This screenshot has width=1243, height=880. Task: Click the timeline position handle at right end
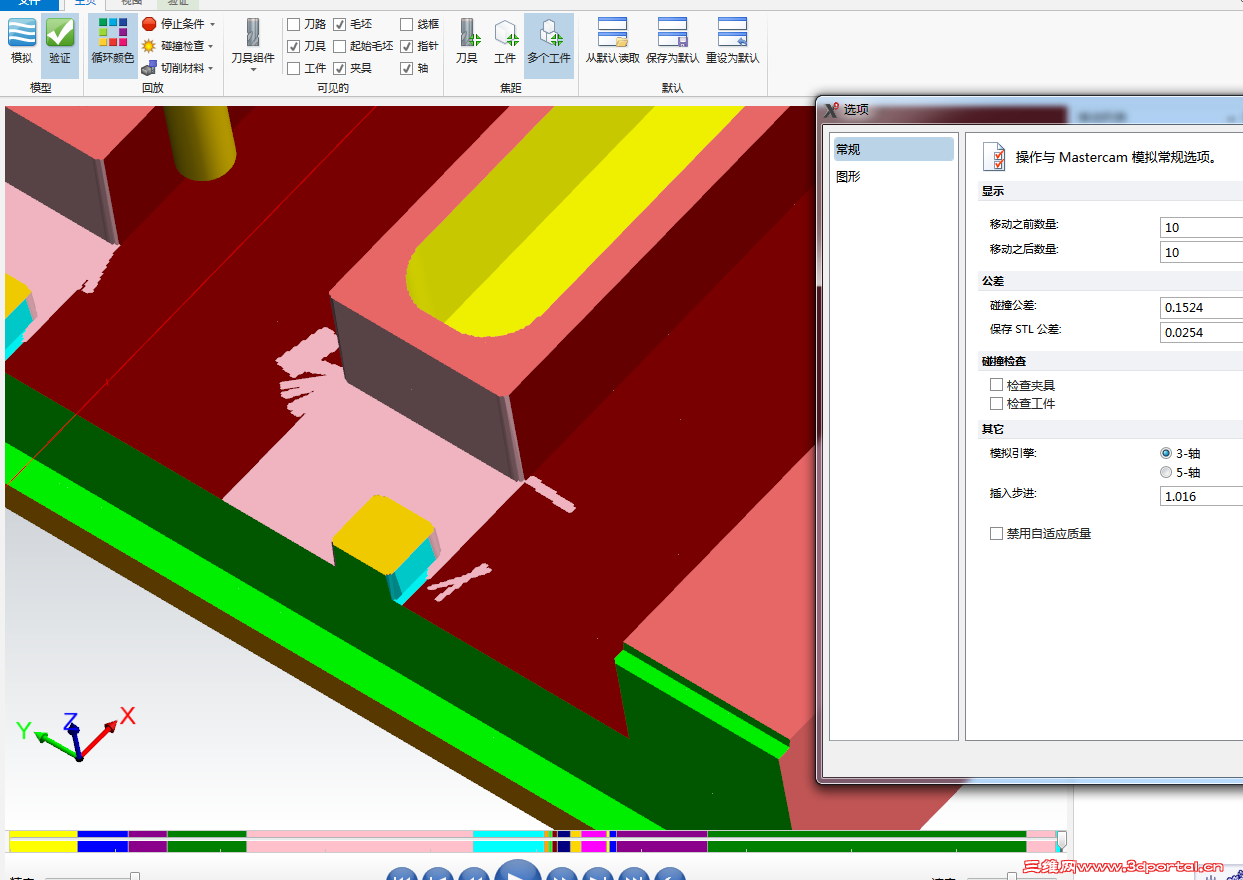(1062, 840)
